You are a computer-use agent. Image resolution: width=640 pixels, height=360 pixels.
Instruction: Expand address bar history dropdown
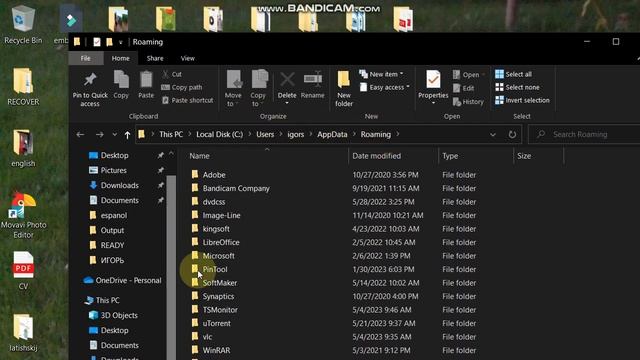tap(493, 135)
